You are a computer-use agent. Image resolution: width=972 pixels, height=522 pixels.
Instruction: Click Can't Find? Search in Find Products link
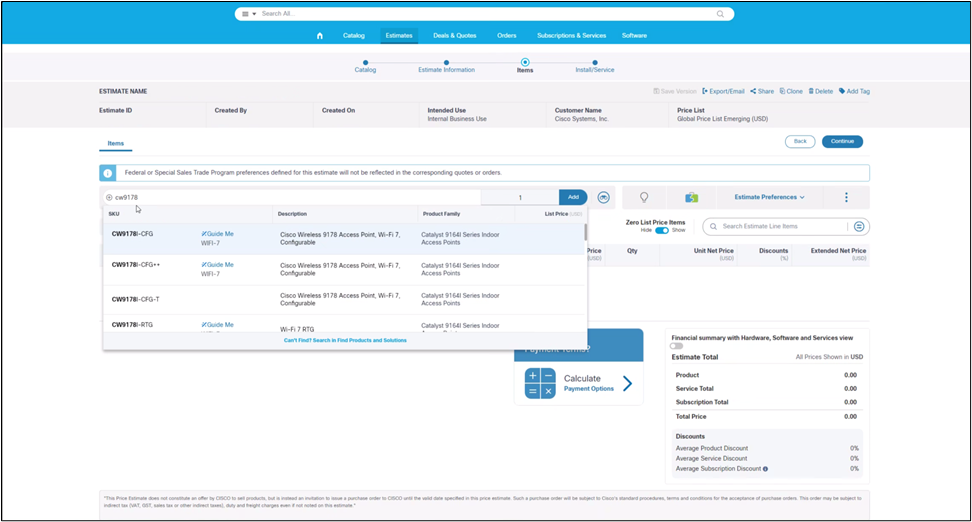[x=345, y=340]
